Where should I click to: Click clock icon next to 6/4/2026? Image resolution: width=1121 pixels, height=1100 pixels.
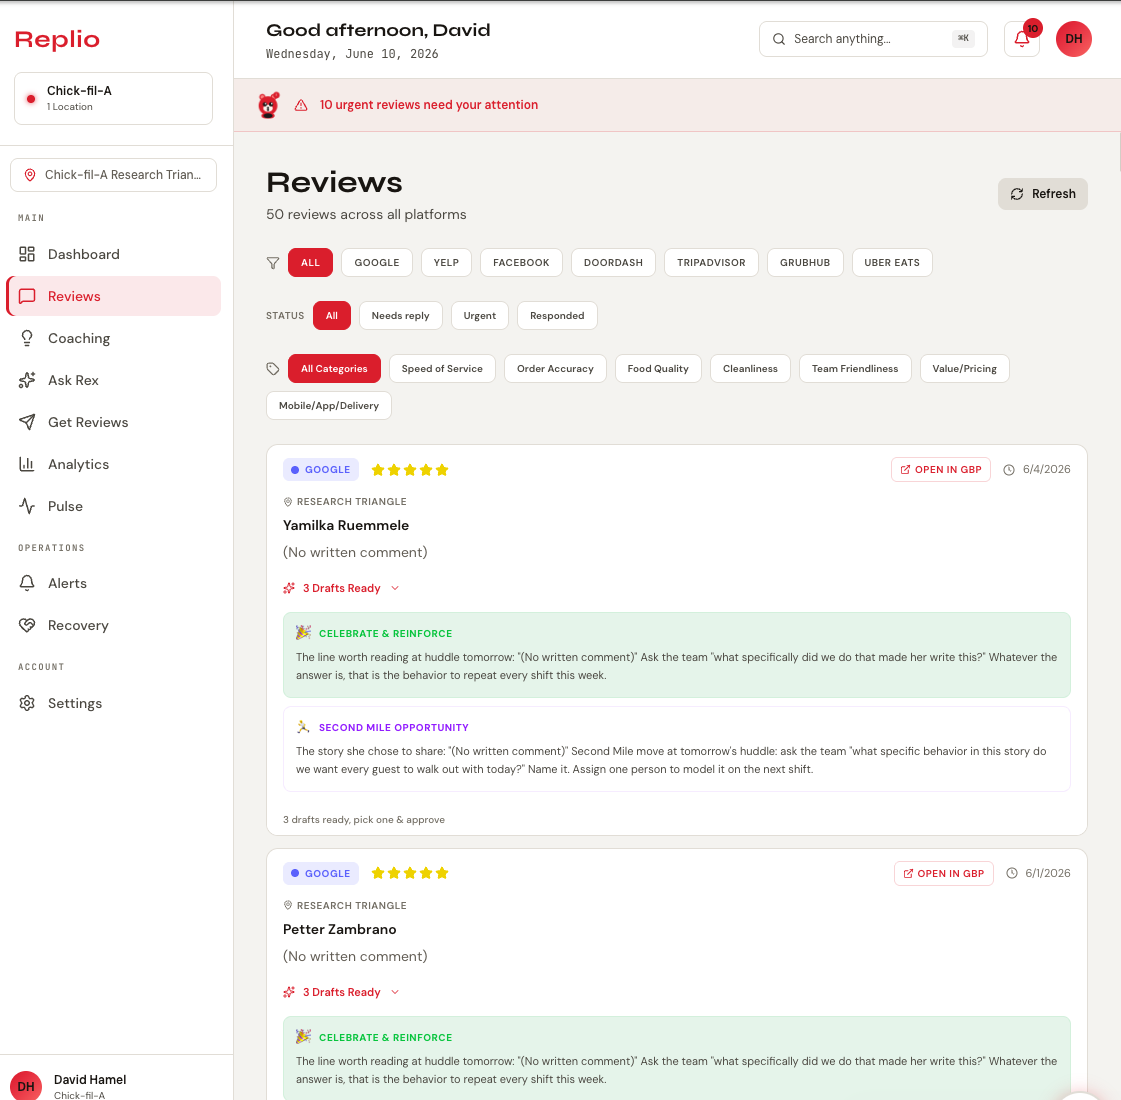pos(1009,470)
